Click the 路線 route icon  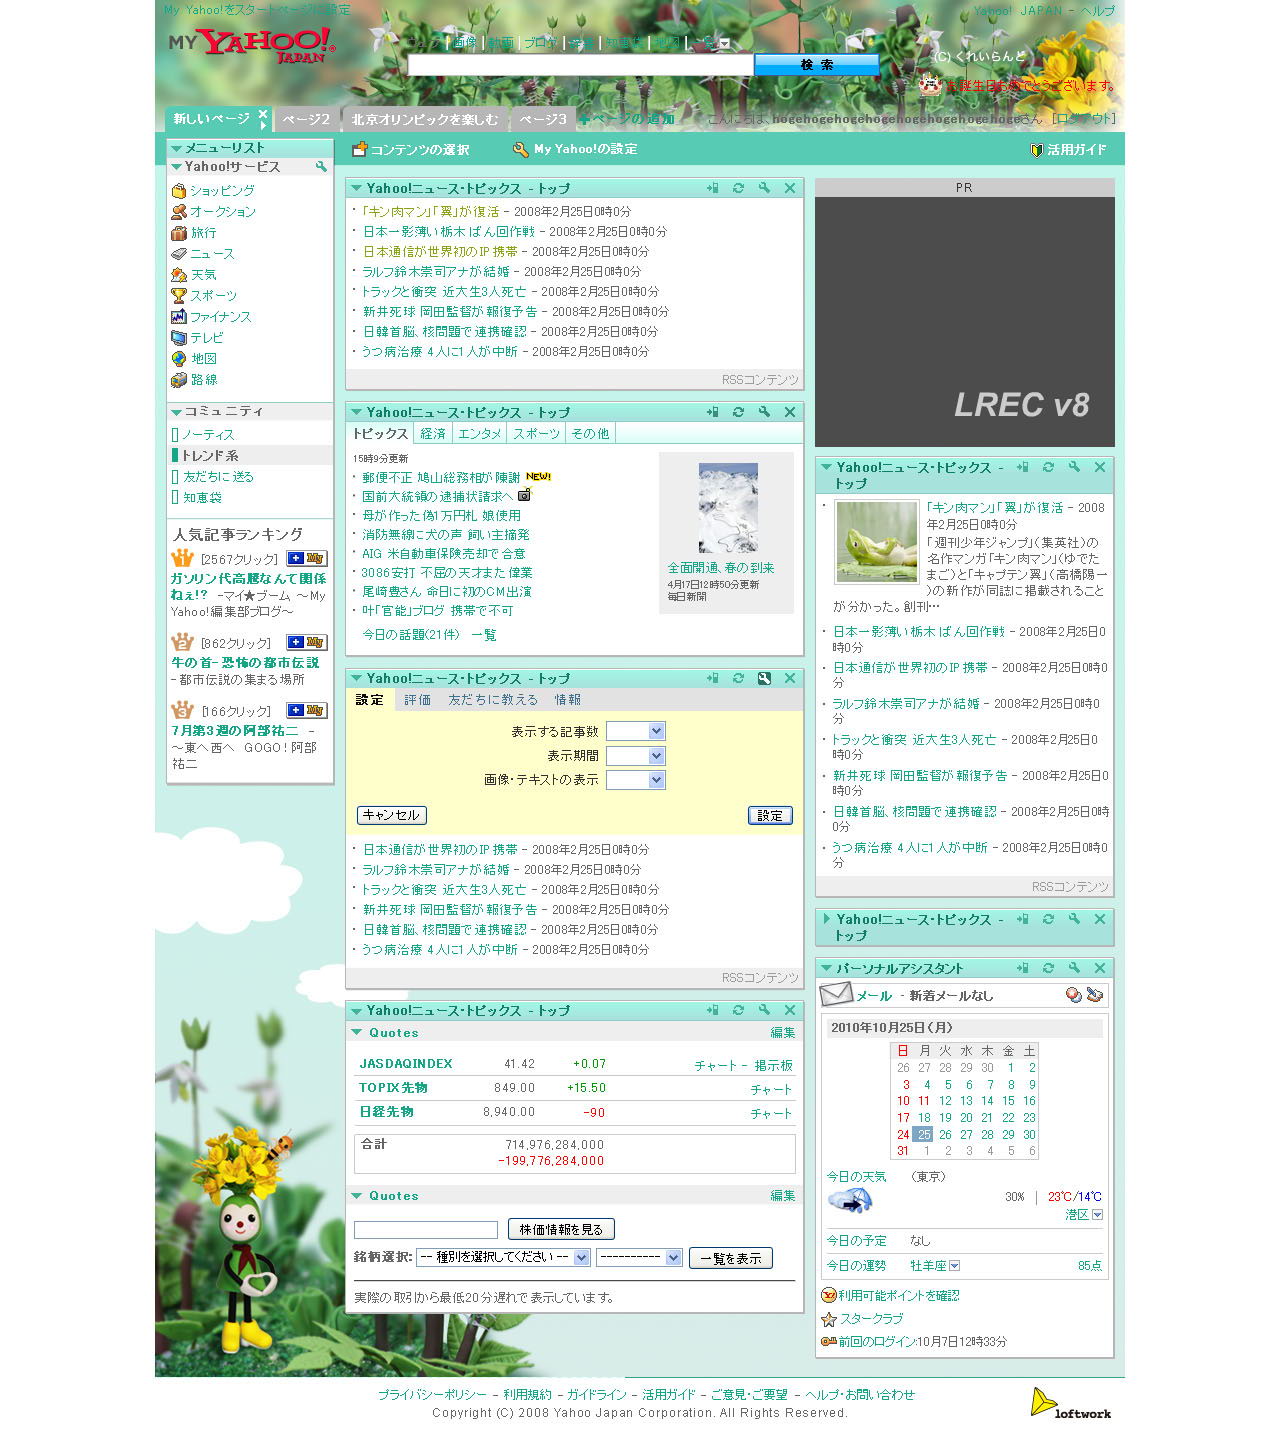(179, 380)
